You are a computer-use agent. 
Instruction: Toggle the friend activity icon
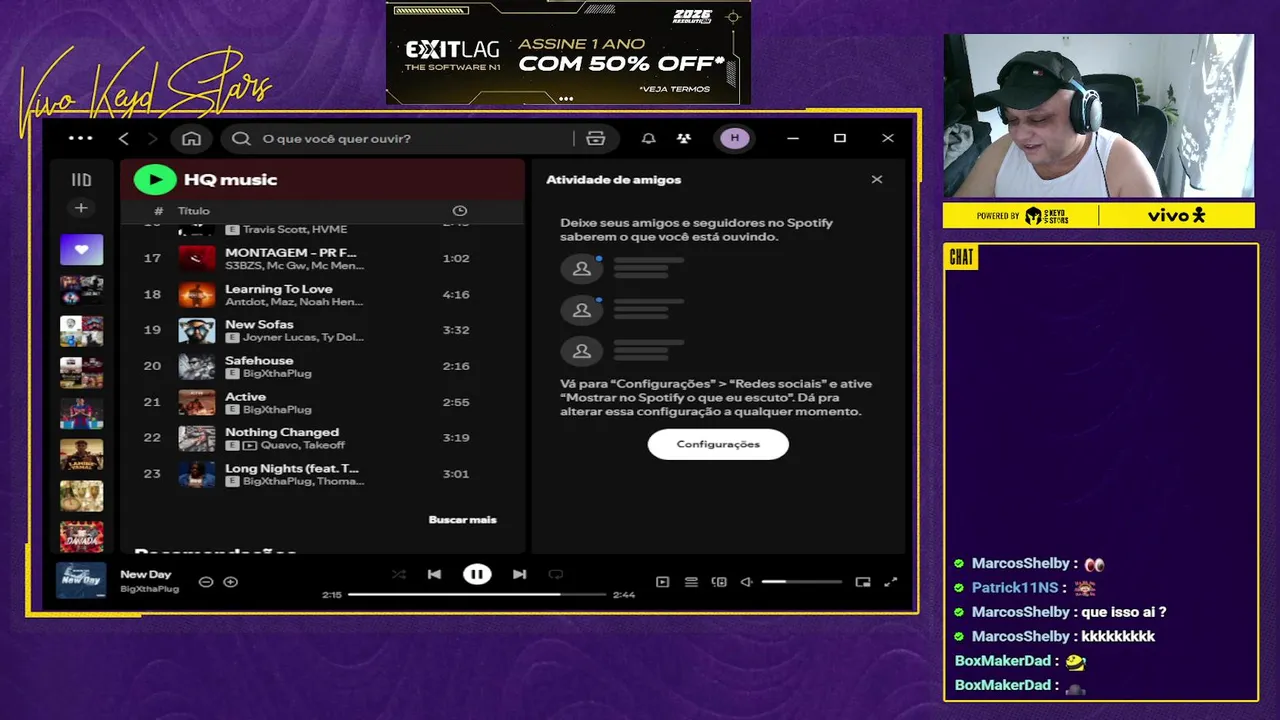684,138
